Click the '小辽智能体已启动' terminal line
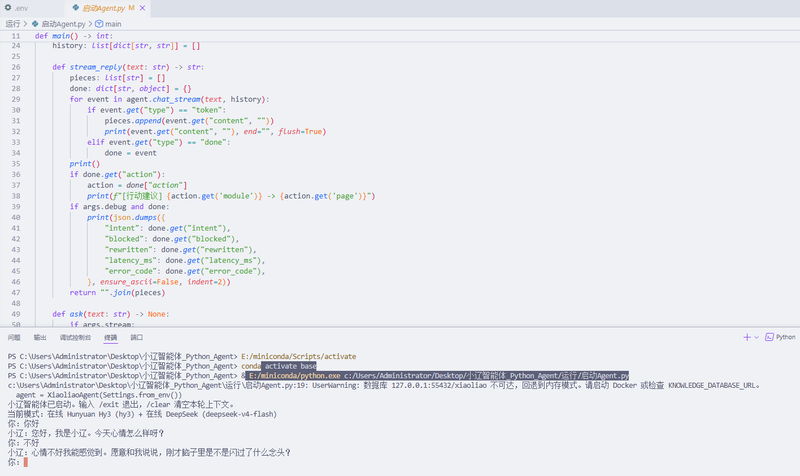This screenshot has width=800, height=476. coord(121,404)
